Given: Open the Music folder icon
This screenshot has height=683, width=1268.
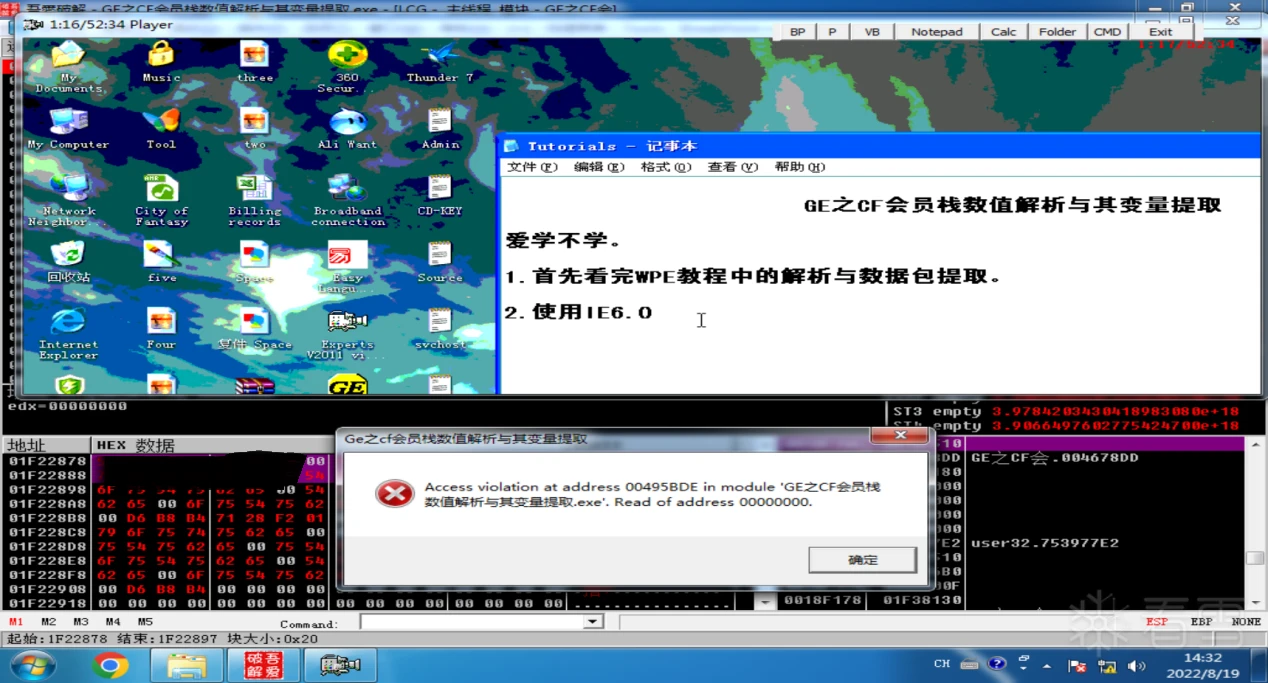Looking at the screenshot, I should (x=161, y=62).
